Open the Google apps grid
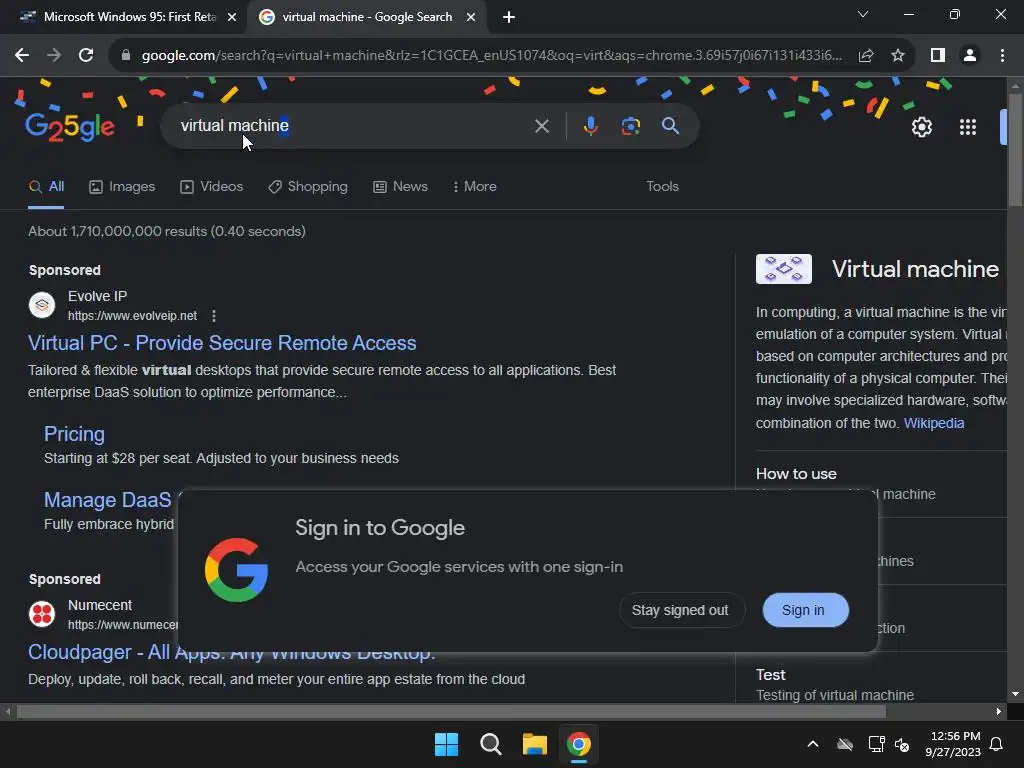This screenshot has width=1024, height=768. (968, 127)
